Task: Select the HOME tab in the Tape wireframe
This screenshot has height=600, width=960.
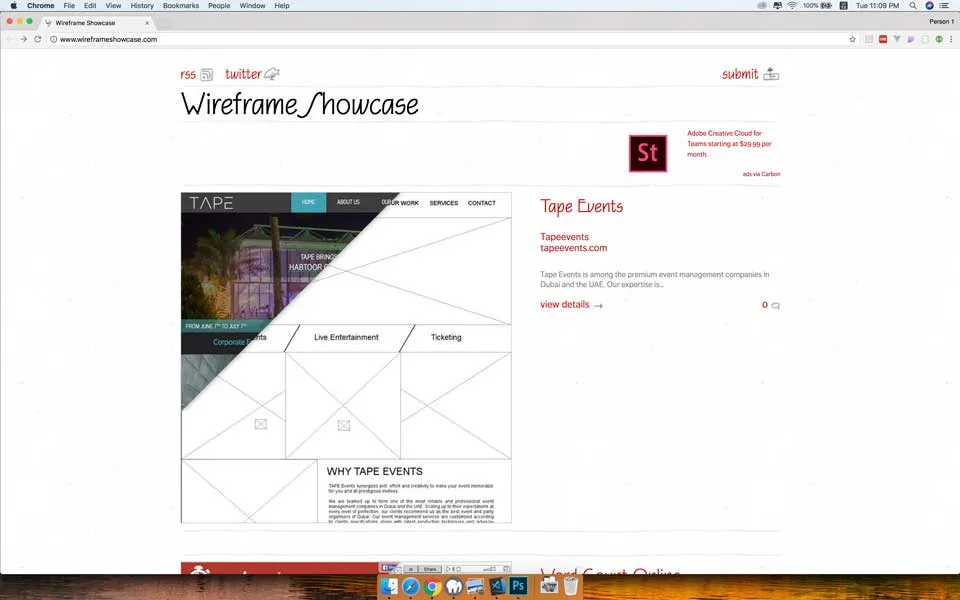Action: click(309, 202)
